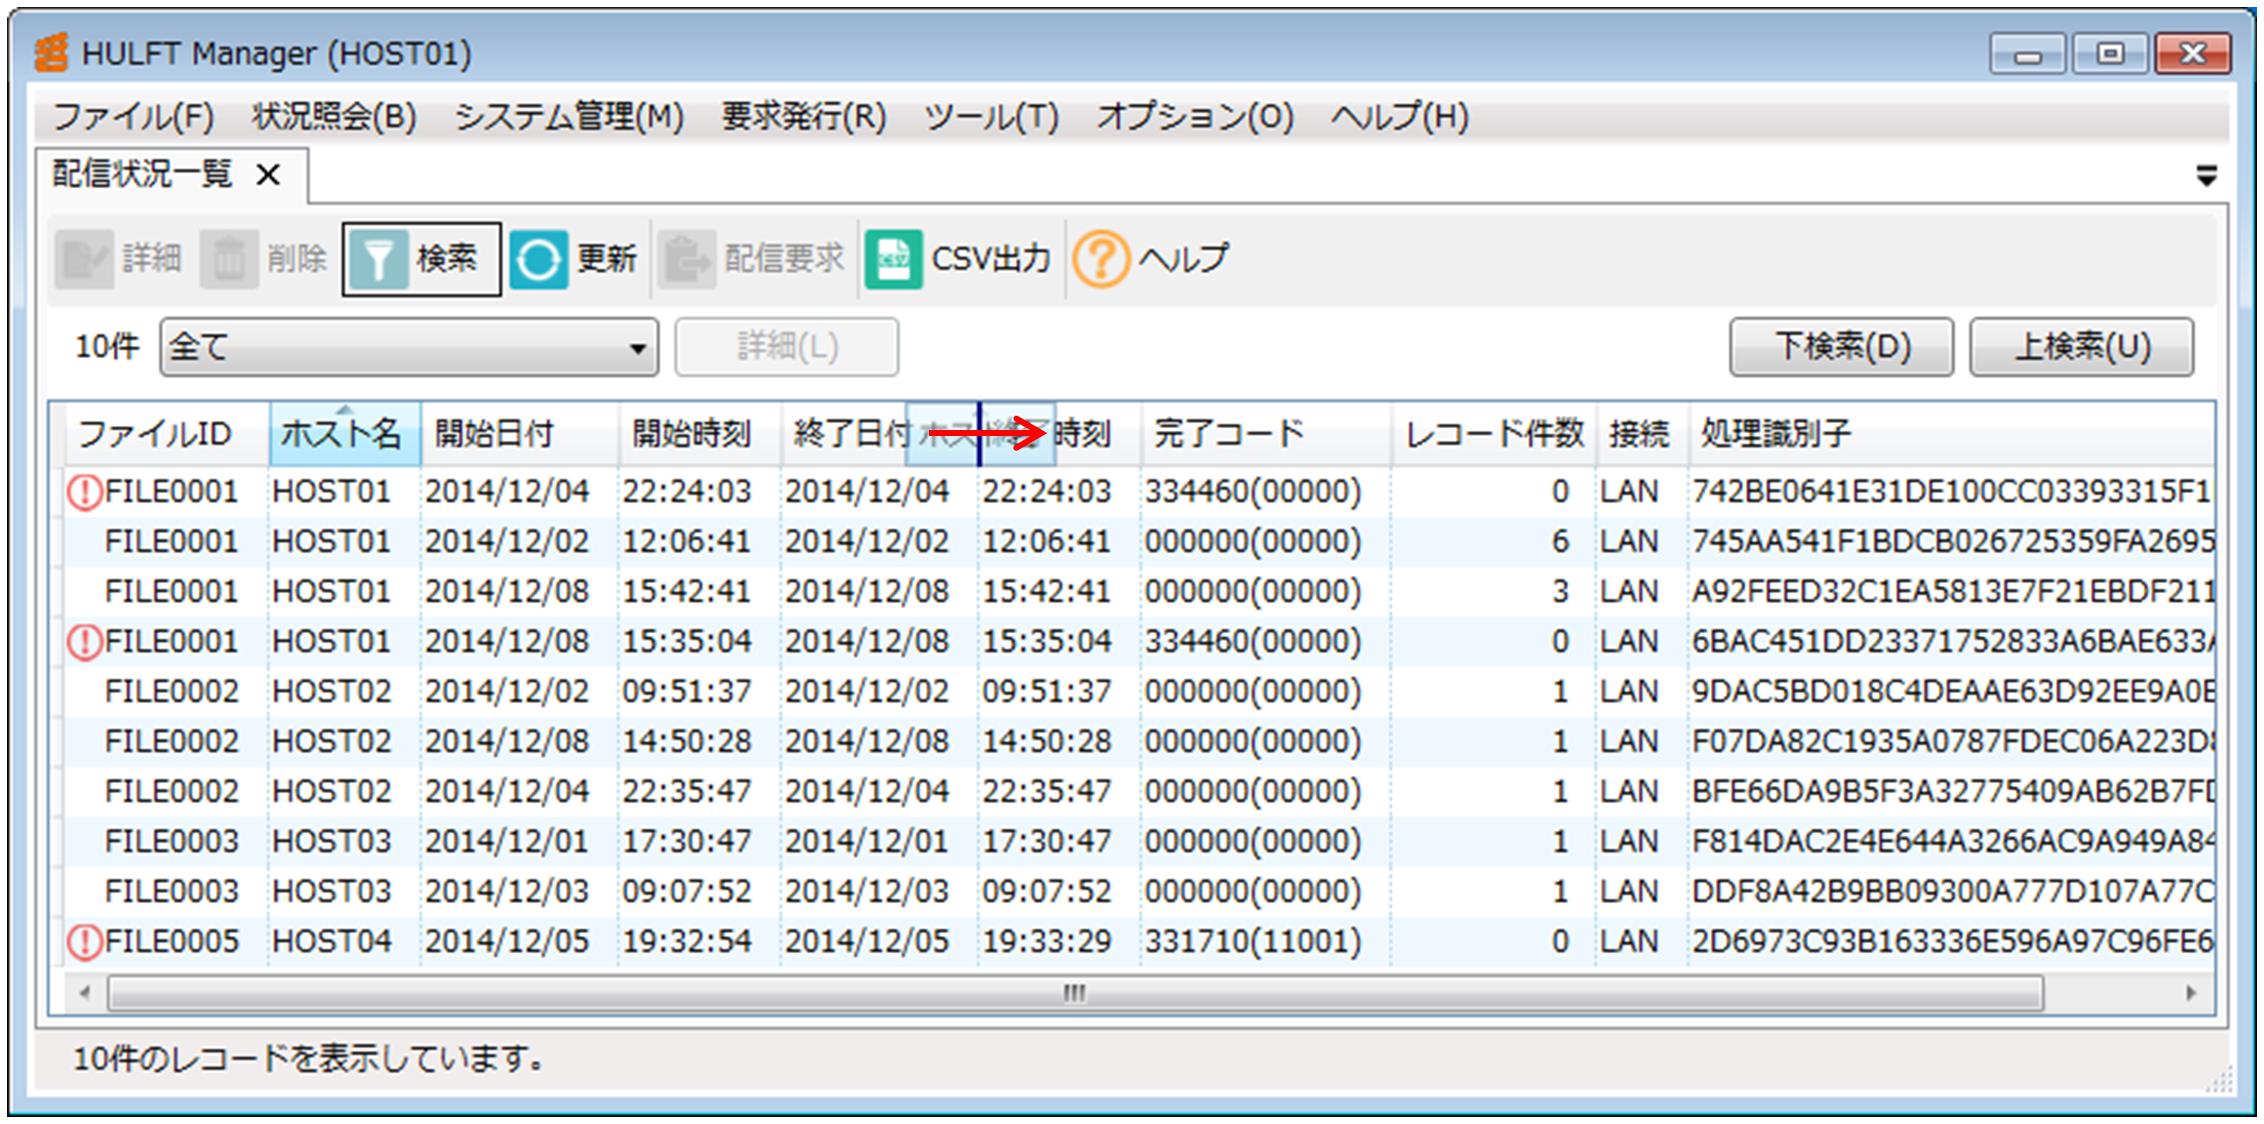Click the 上検索(U) button
The height and width of the screenshot is (1124, 2264).
tap(2082, 347)
